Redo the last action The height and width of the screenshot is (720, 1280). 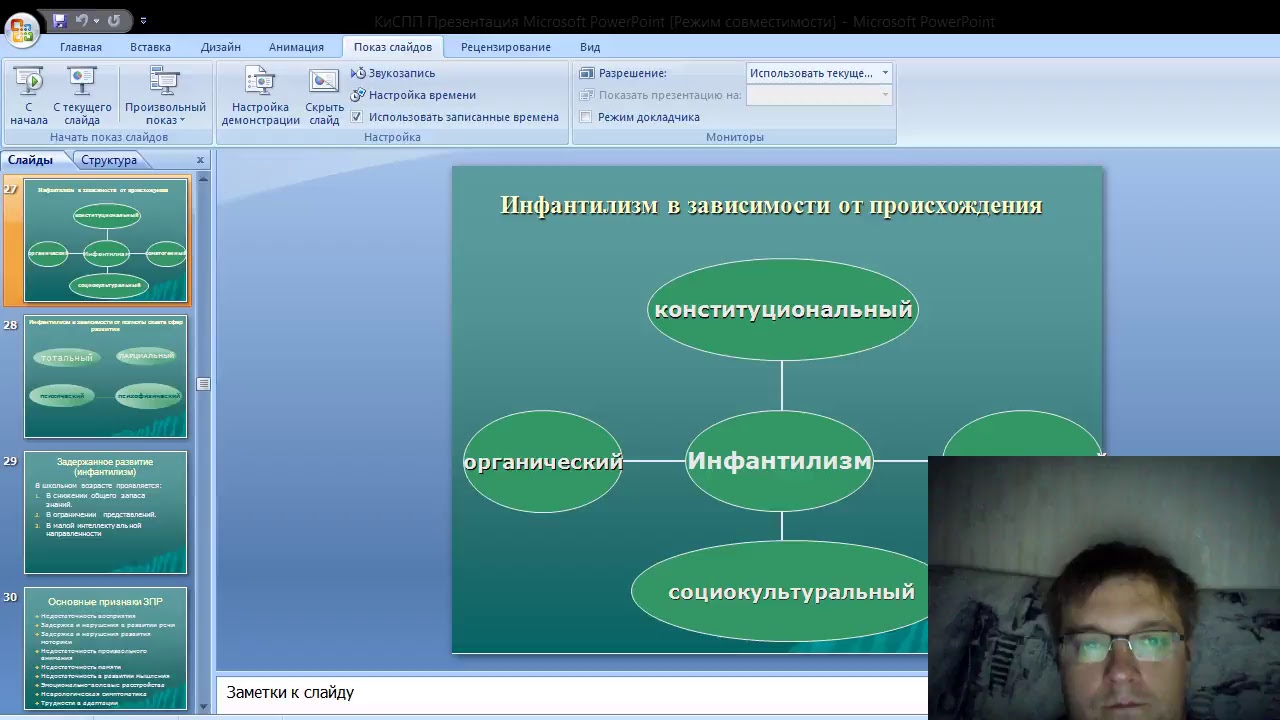(x=113, y=20)
